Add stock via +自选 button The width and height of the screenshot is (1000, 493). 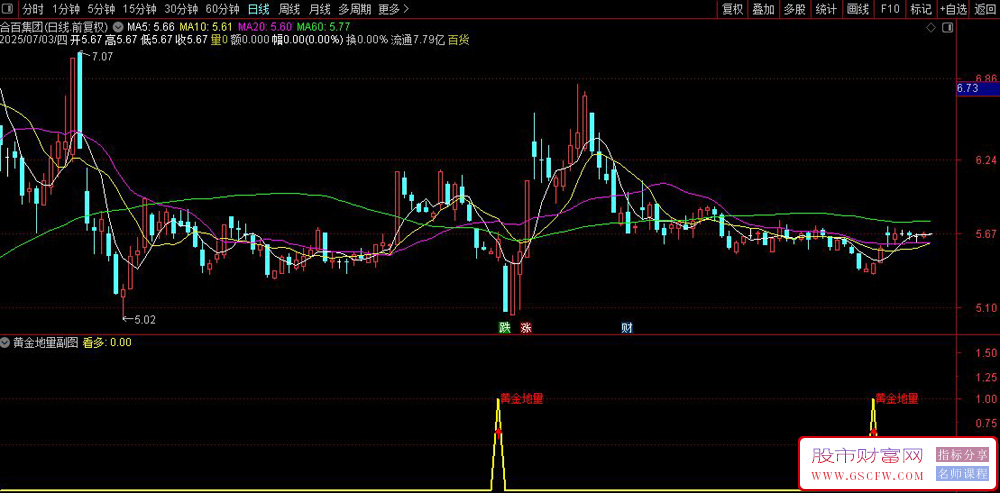point(953,9)
